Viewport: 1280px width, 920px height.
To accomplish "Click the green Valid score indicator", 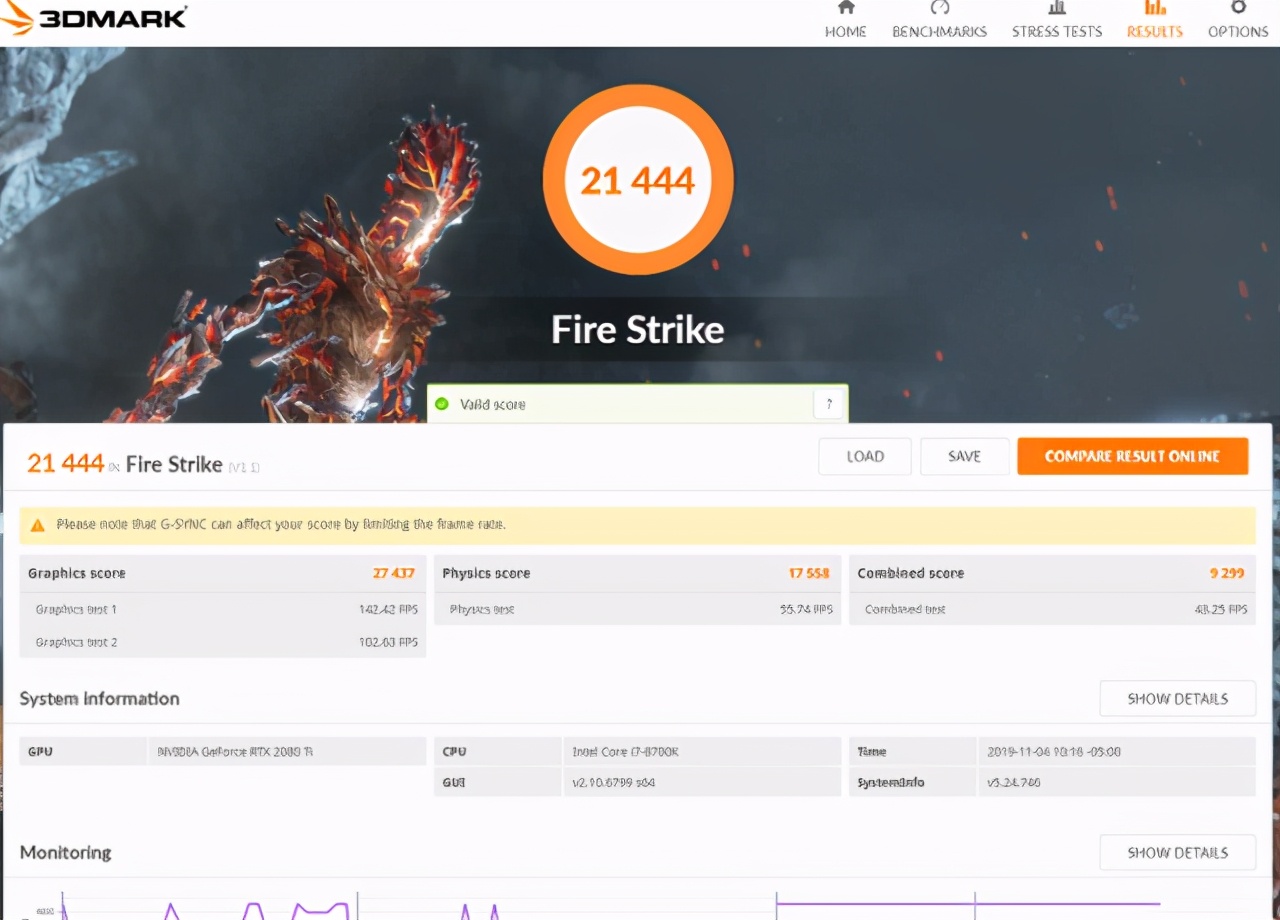I will [x=441, y=404].
